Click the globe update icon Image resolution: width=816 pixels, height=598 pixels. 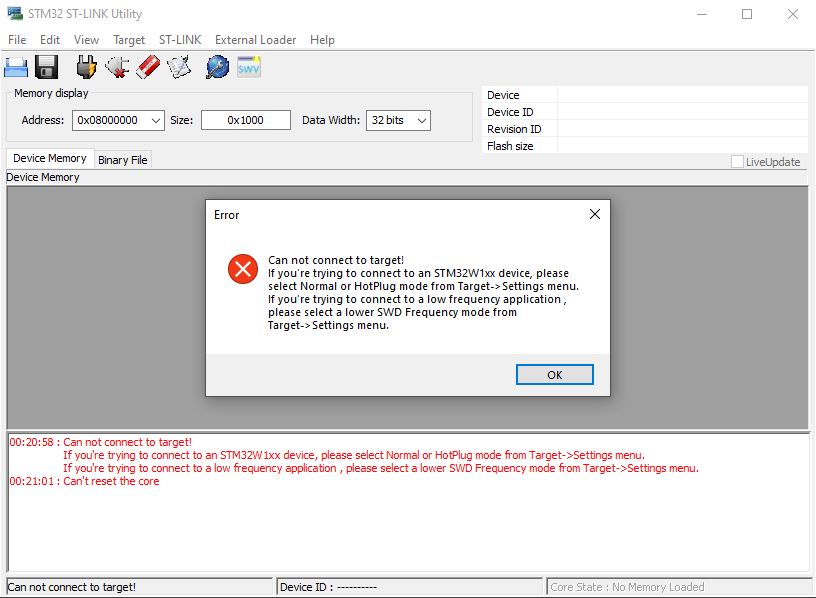(x=218, y=67)
